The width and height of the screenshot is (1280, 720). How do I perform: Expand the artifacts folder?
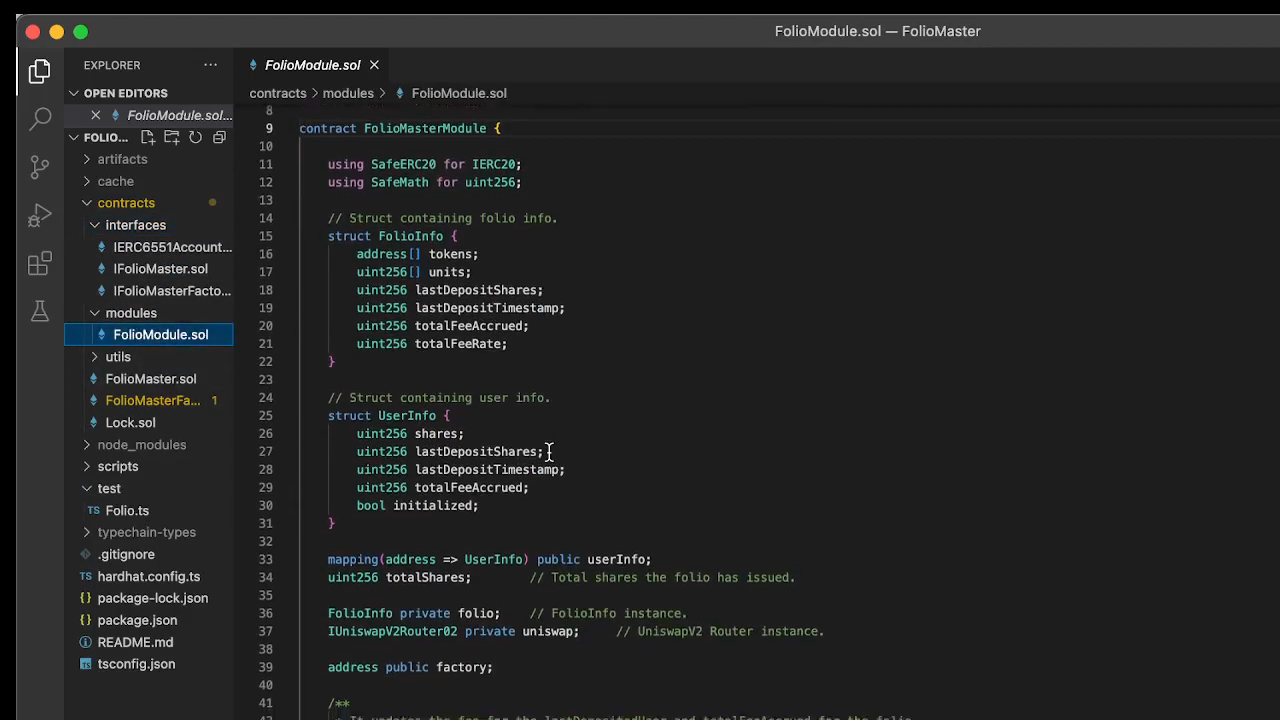[122, 159]
